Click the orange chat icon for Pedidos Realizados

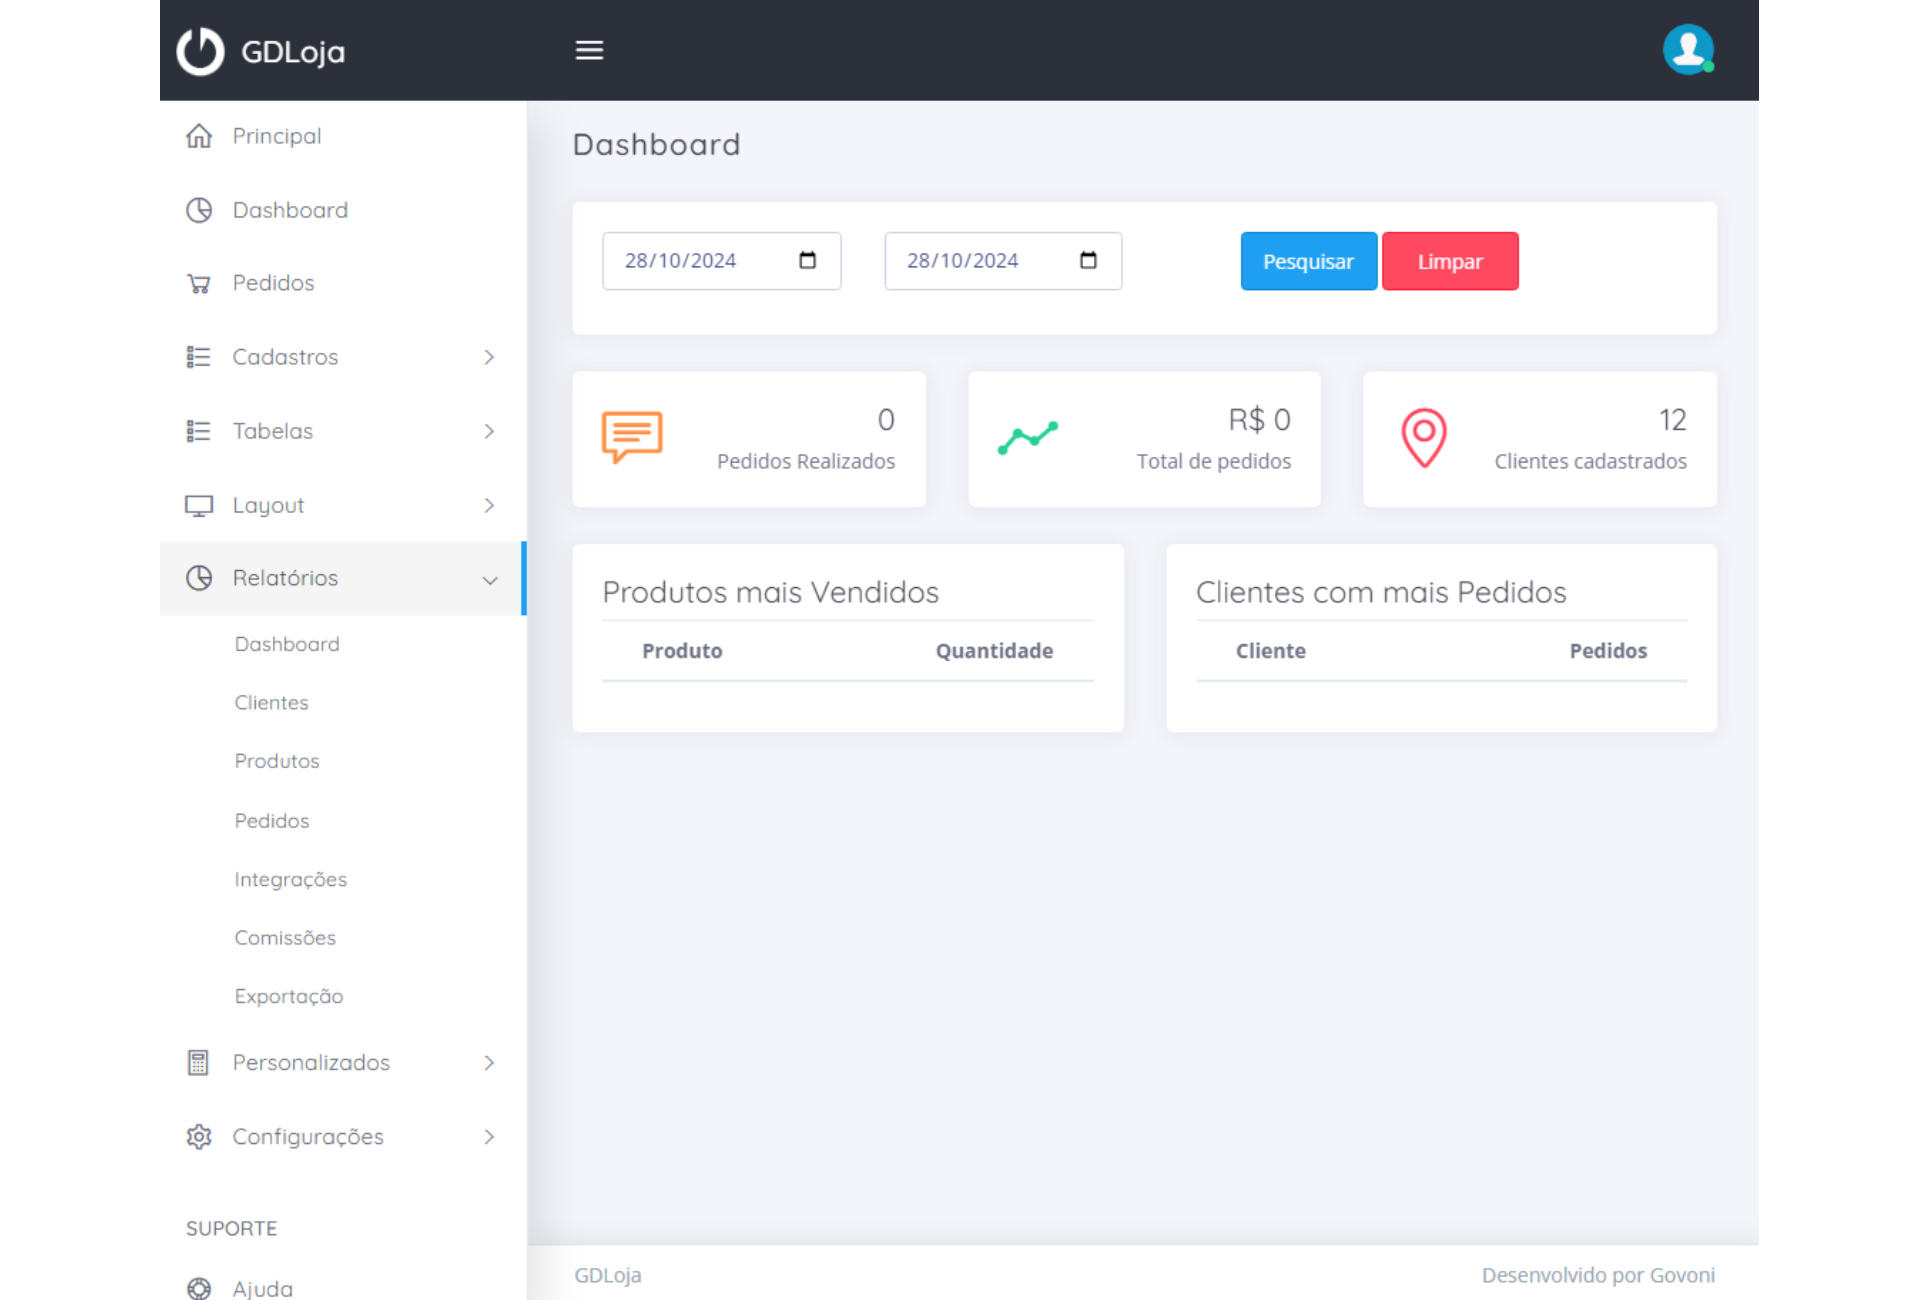click(x=632, y=437)
